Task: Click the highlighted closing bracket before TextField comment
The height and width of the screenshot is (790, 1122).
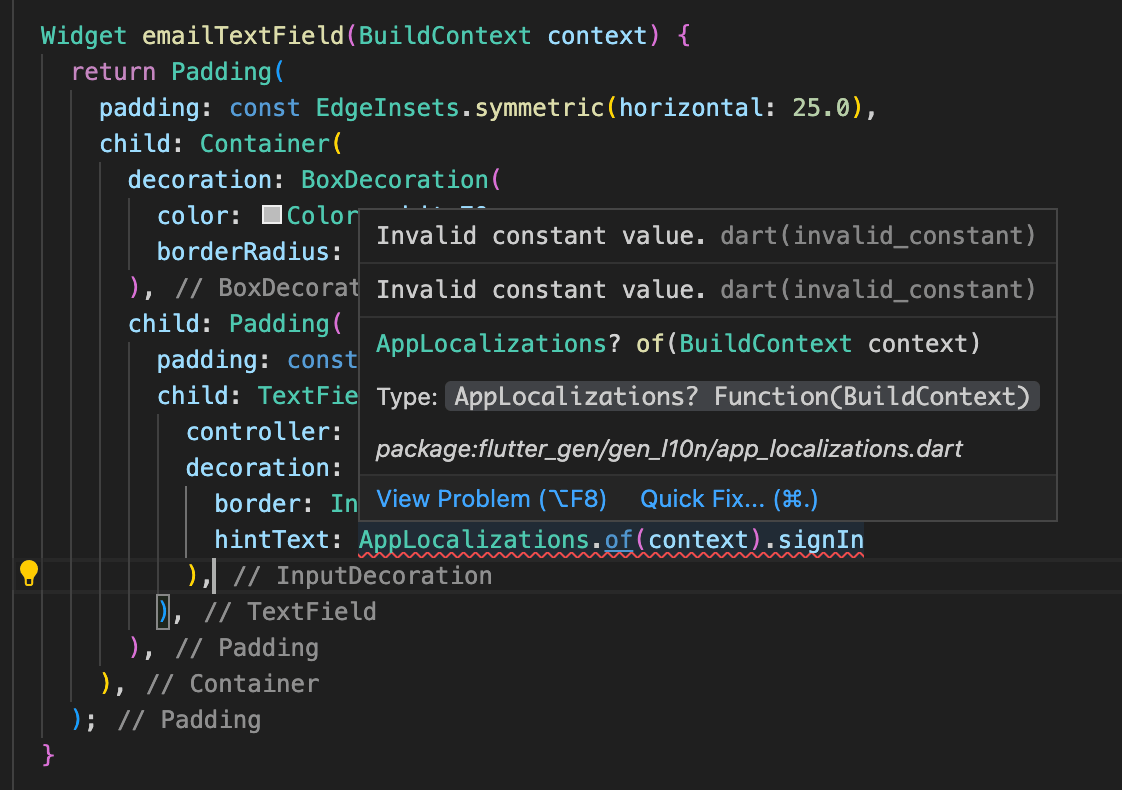Action: click(x=163, y=612)
